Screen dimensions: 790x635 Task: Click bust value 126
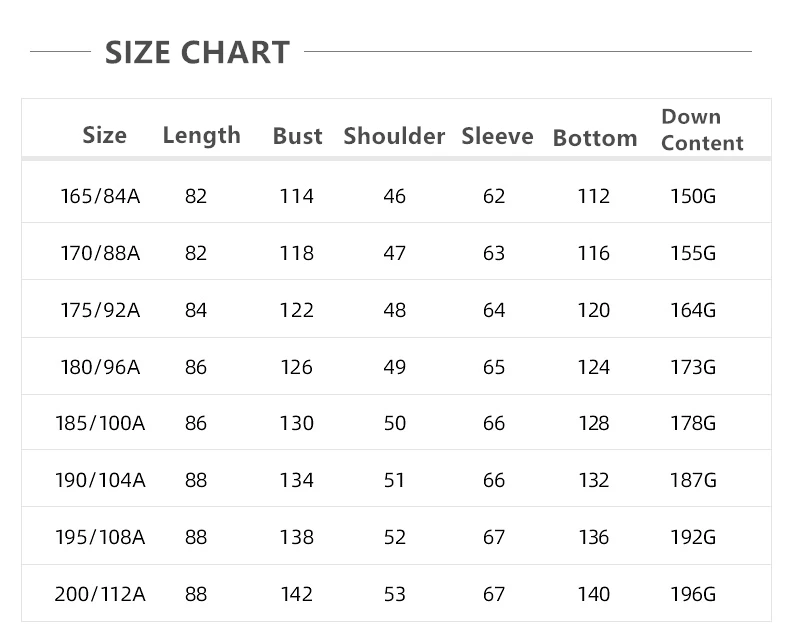point(296,367)
